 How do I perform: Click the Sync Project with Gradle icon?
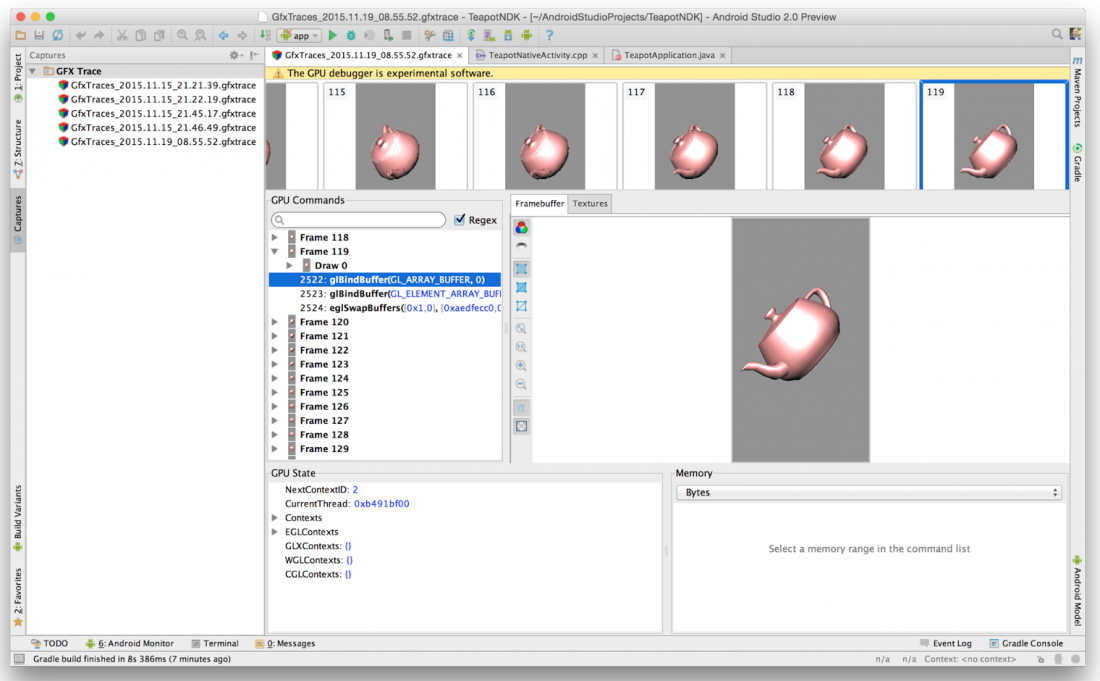[x=471, y=35]
